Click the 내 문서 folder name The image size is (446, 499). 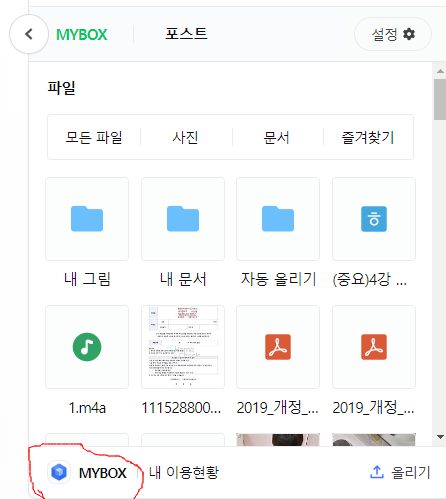point(183,279)
